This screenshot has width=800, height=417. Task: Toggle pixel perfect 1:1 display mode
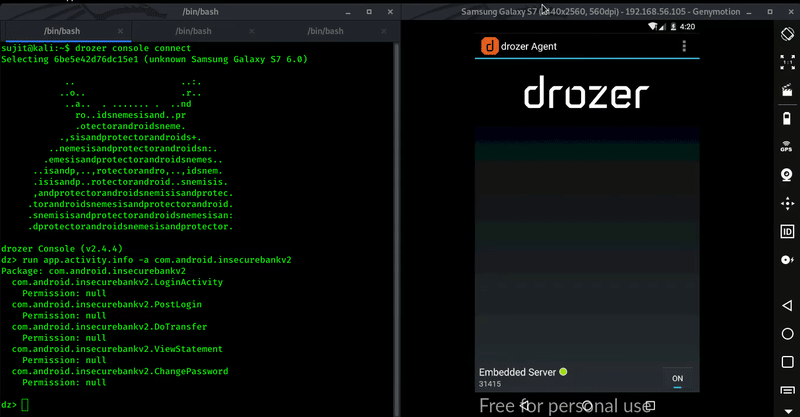click(x=786, y=62)
